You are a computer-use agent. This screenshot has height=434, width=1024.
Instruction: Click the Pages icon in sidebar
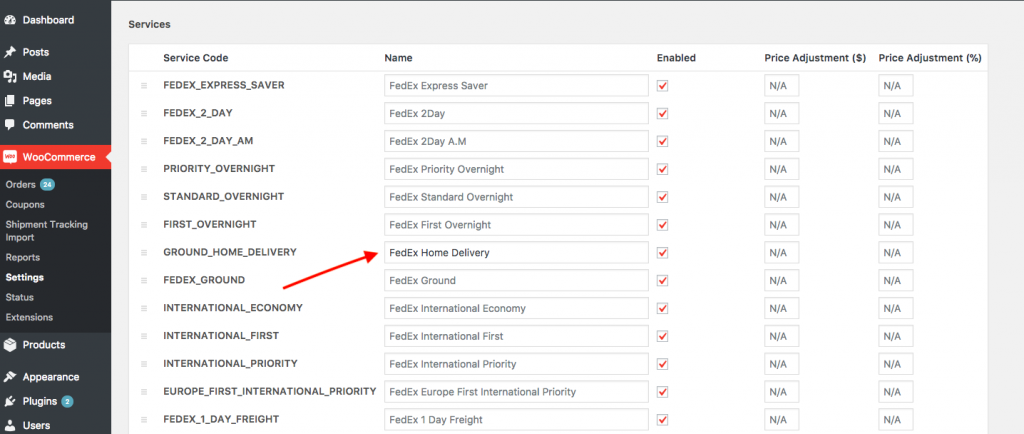(x=9, y=101)
